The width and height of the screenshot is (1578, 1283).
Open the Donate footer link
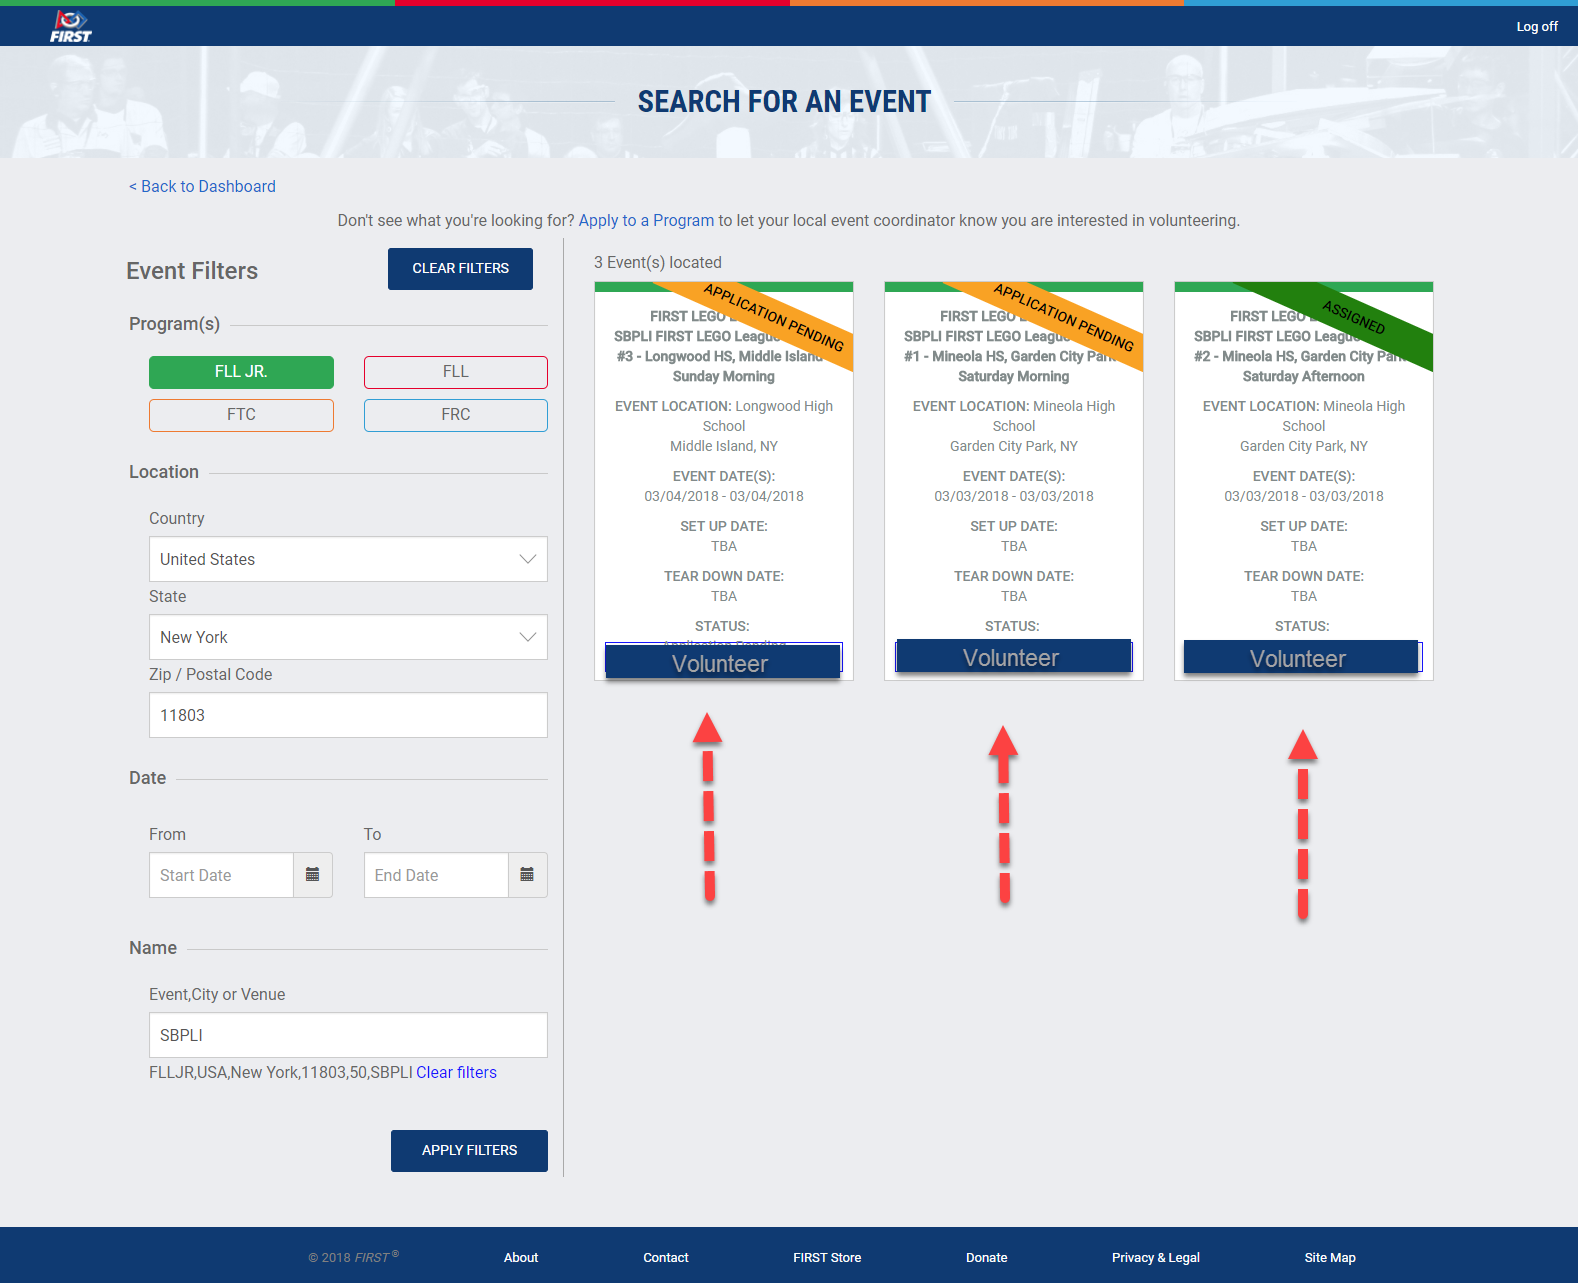coord(987,1258)
